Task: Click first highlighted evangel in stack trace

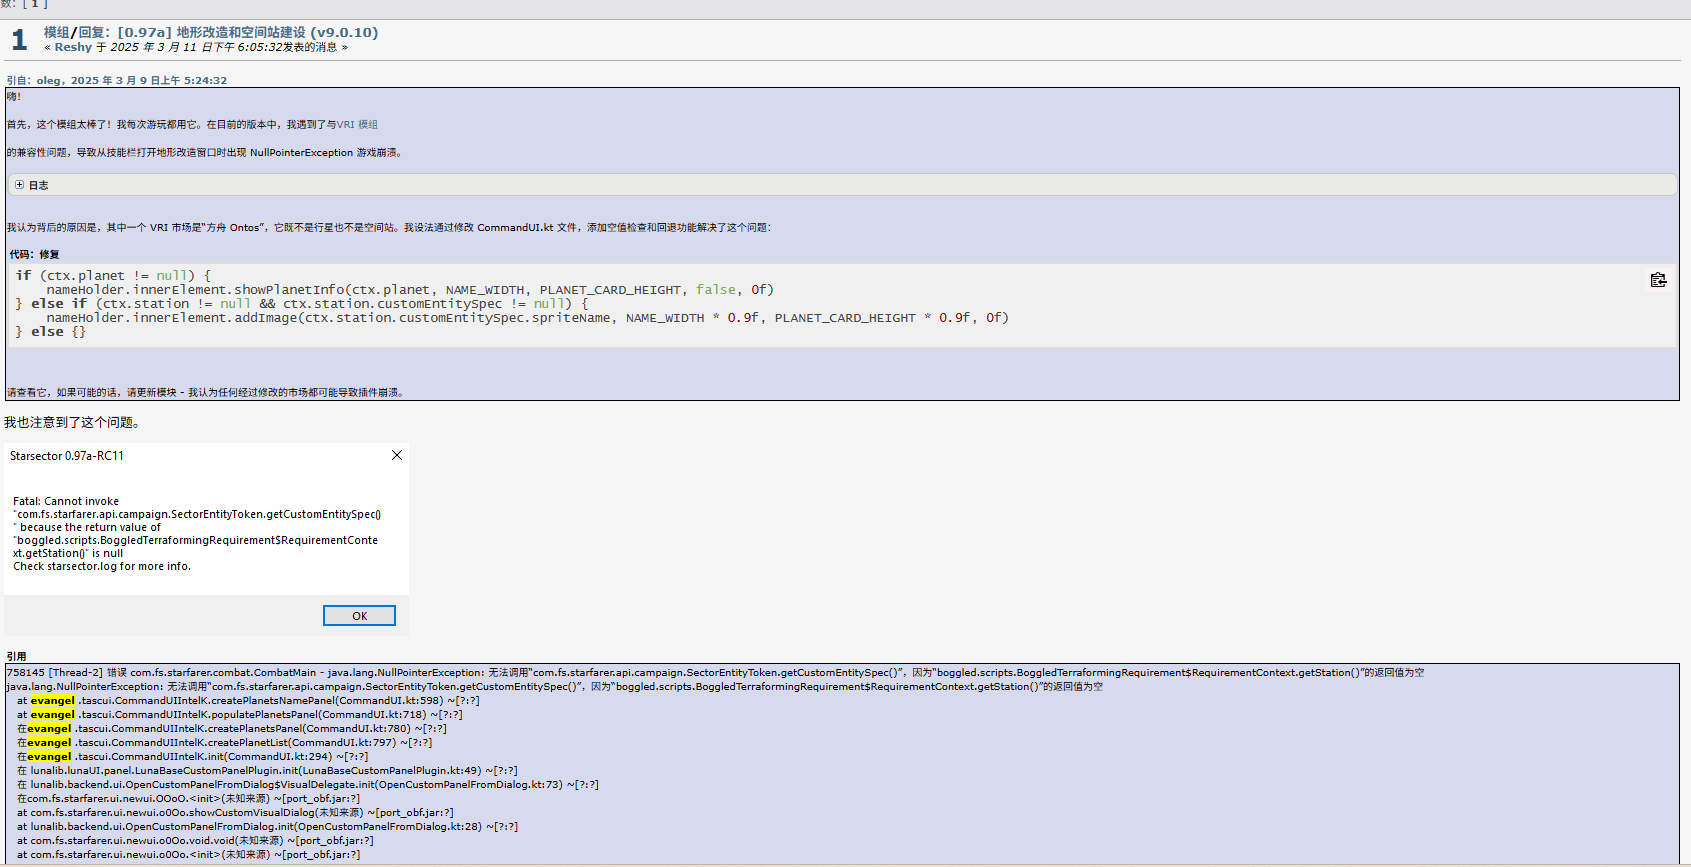Action: pyautogui.click(x=53, y=701)
